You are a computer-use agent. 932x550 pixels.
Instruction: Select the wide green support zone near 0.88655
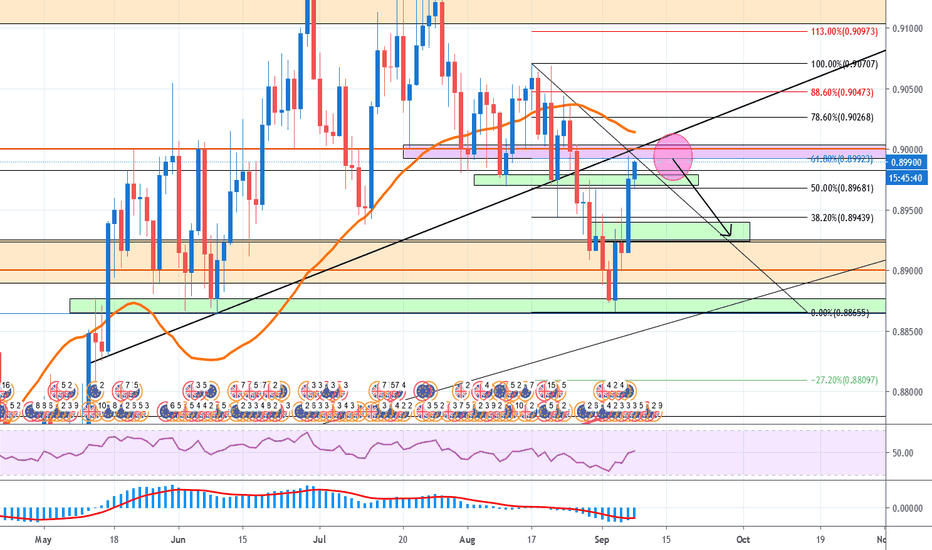(x=477, y=306)
